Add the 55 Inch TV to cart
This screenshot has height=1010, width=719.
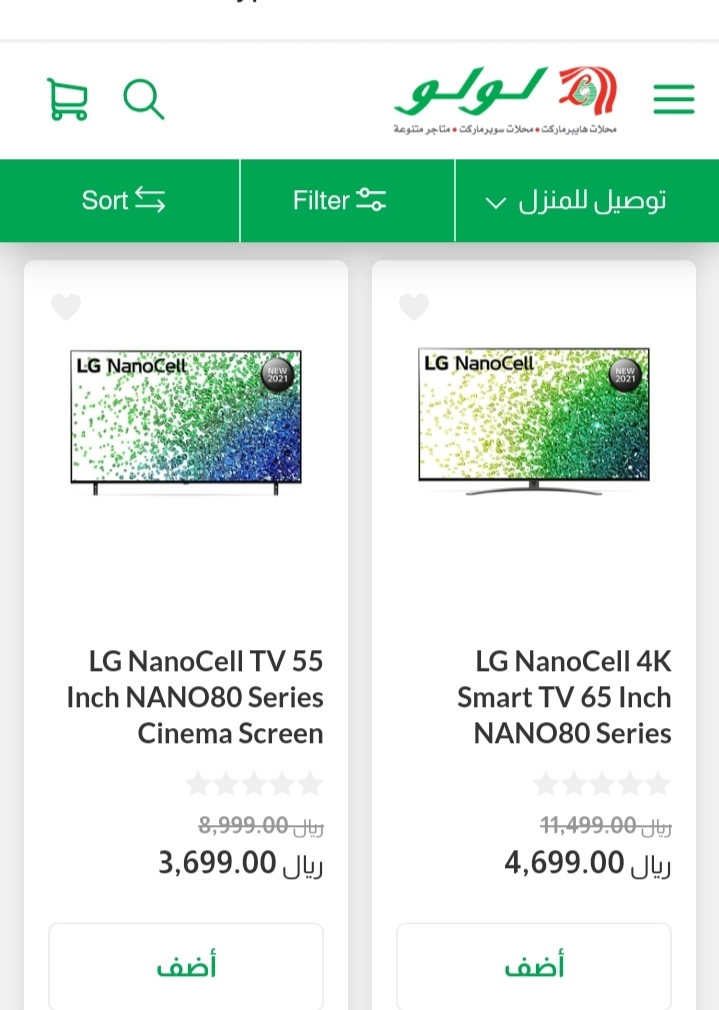click(186, 966)
